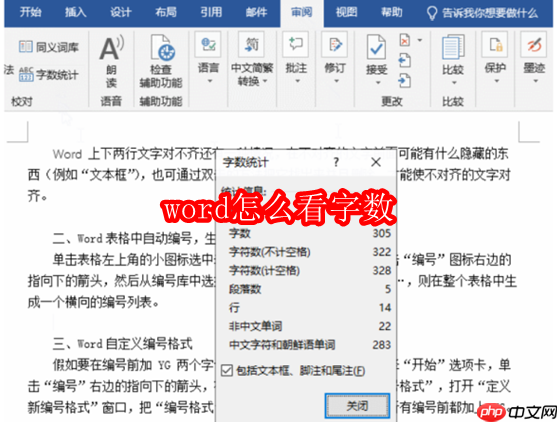558x422 pixels.
Task: Expand the 中文简繁转换 dropdown arrow
Action: pyautogui.click(x=265, y=81)
